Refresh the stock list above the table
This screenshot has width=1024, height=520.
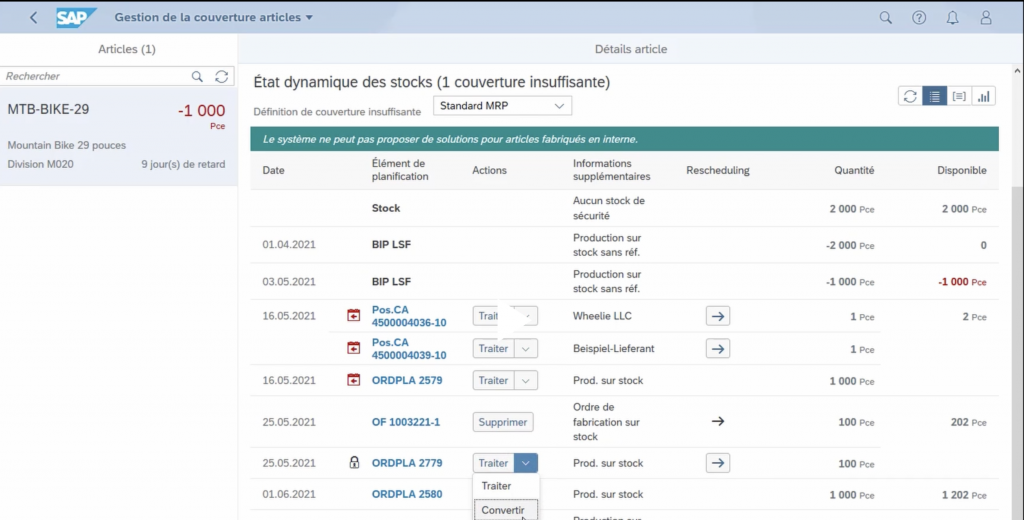pos(910,96)
